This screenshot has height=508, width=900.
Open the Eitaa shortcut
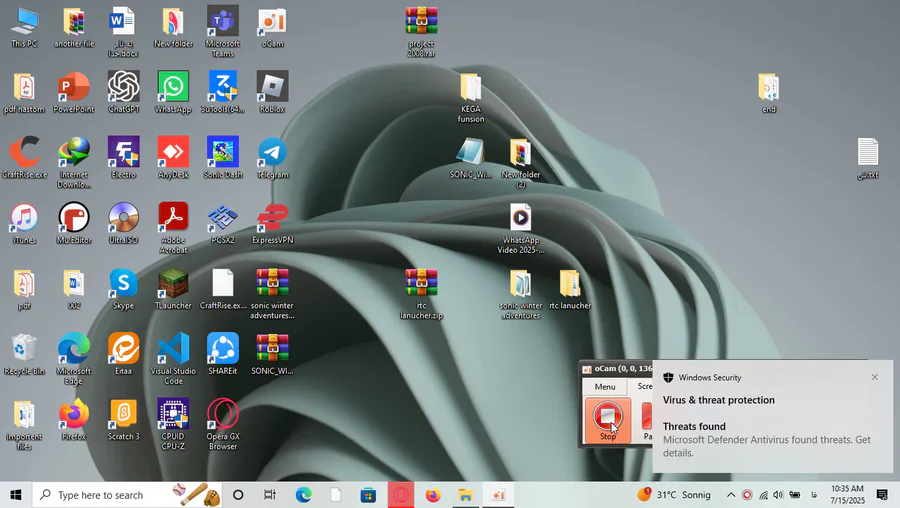point(123,354)
